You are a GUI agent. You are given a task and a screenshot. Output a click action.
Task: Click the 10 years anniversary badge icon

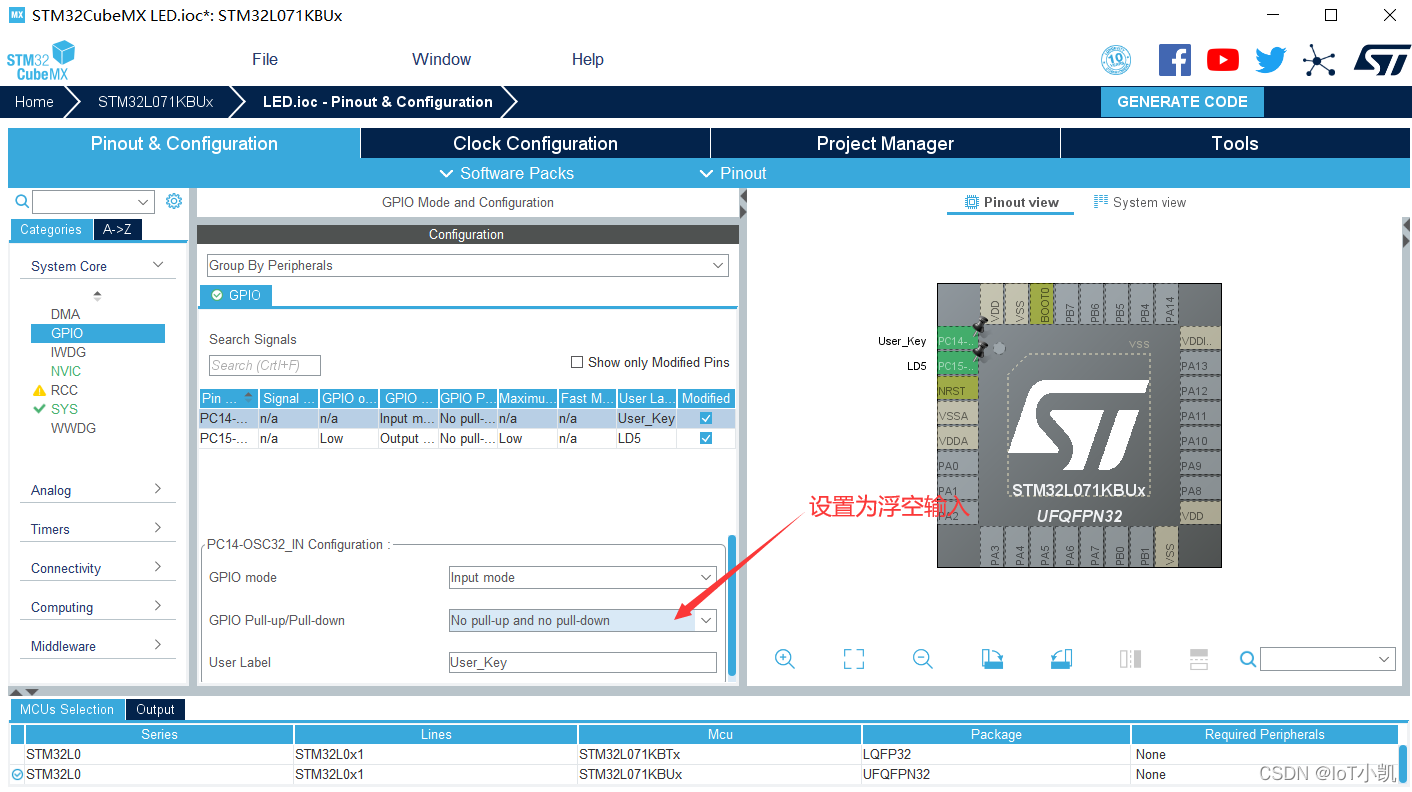click(x=1116, y=60)
